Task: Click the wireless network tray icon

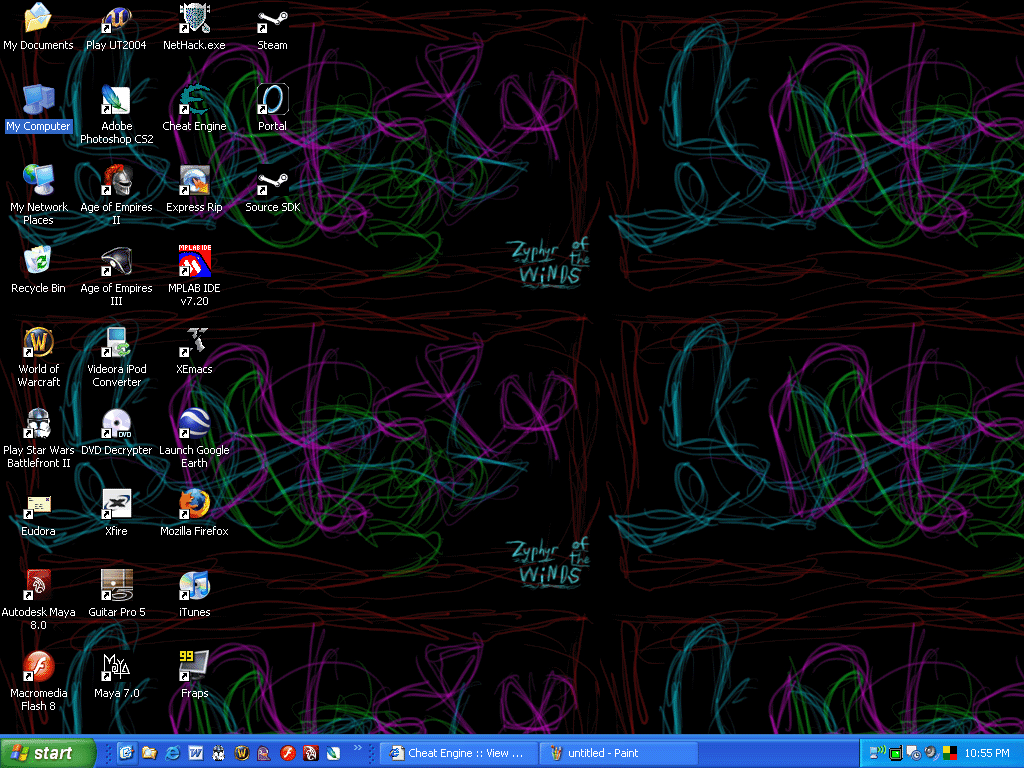Action: pyautogui.click(x=878, y=753)
